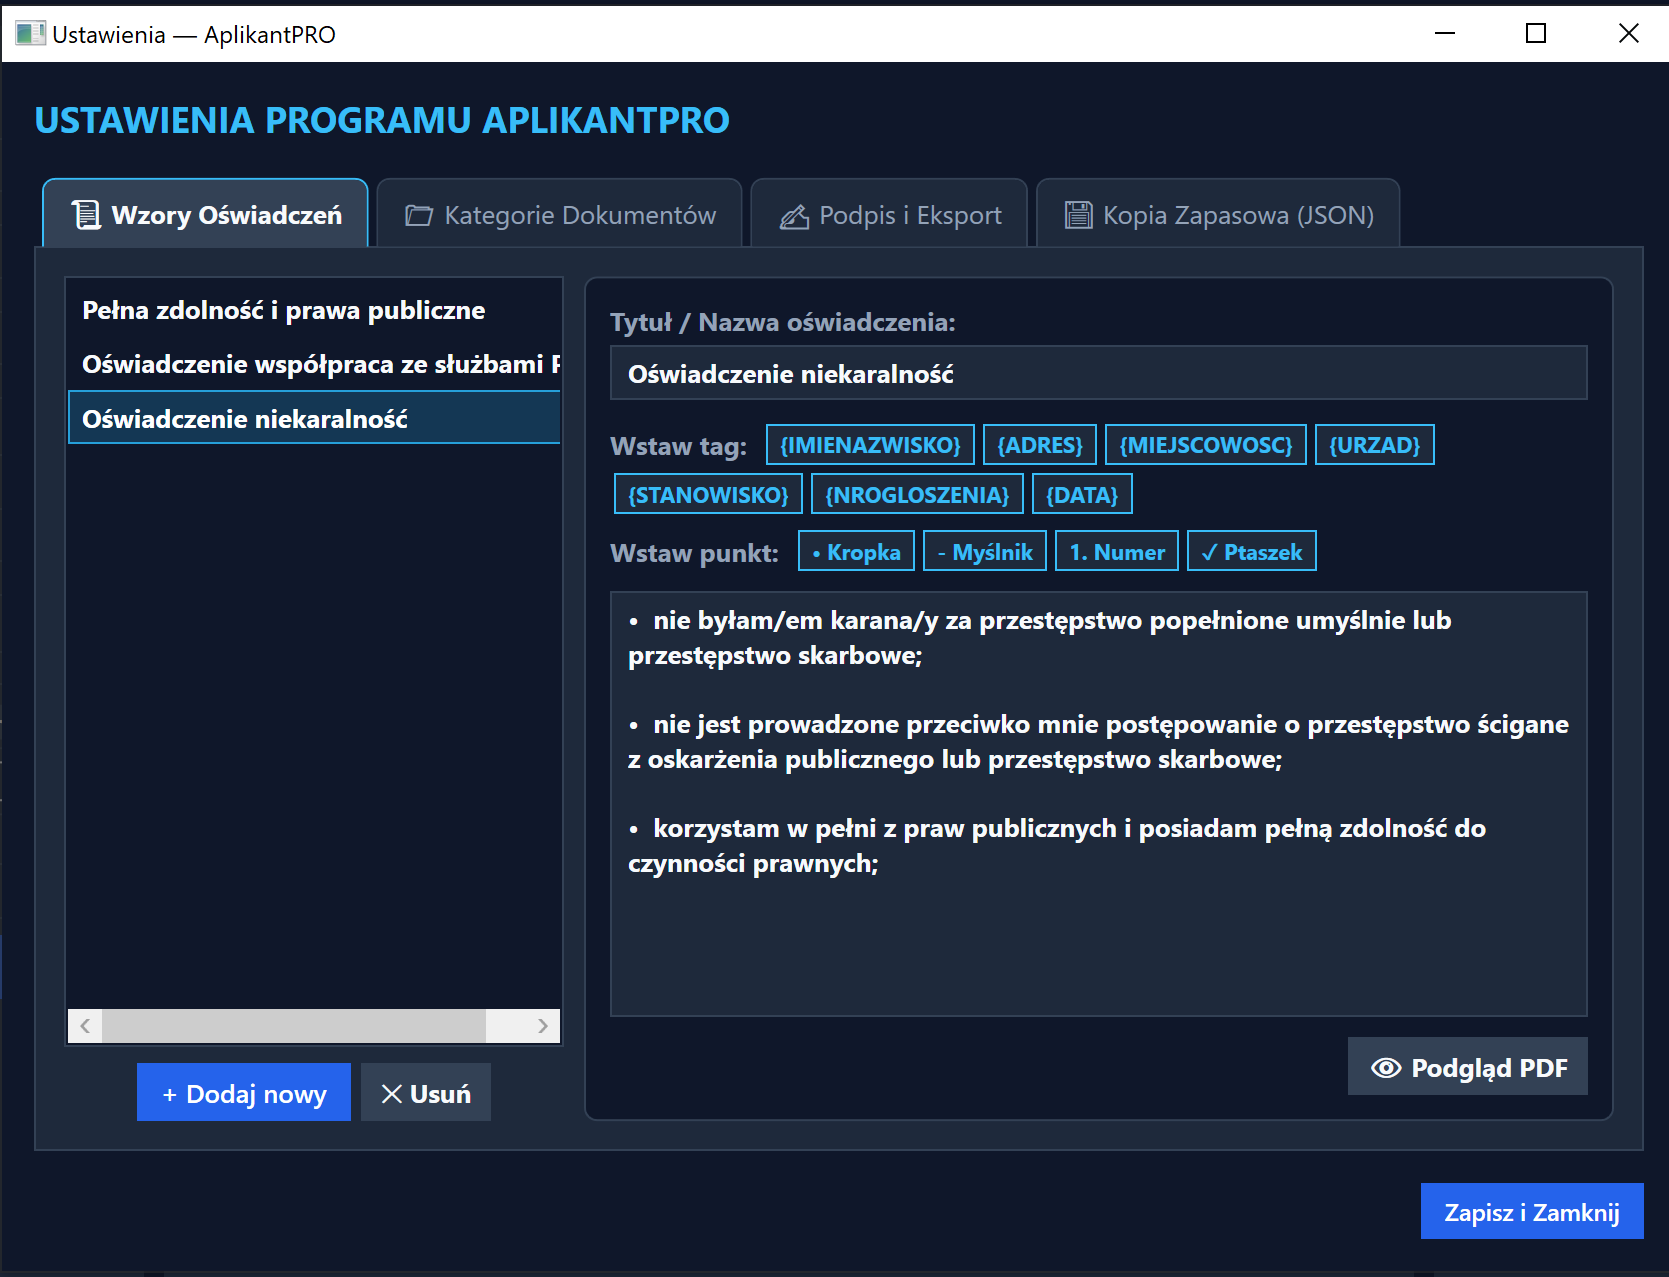This screenshot has height=1277, width=1669.
Task: Click the line 'nie jest prowadzone przeciwko mnie'
Action: (1098, 724)
